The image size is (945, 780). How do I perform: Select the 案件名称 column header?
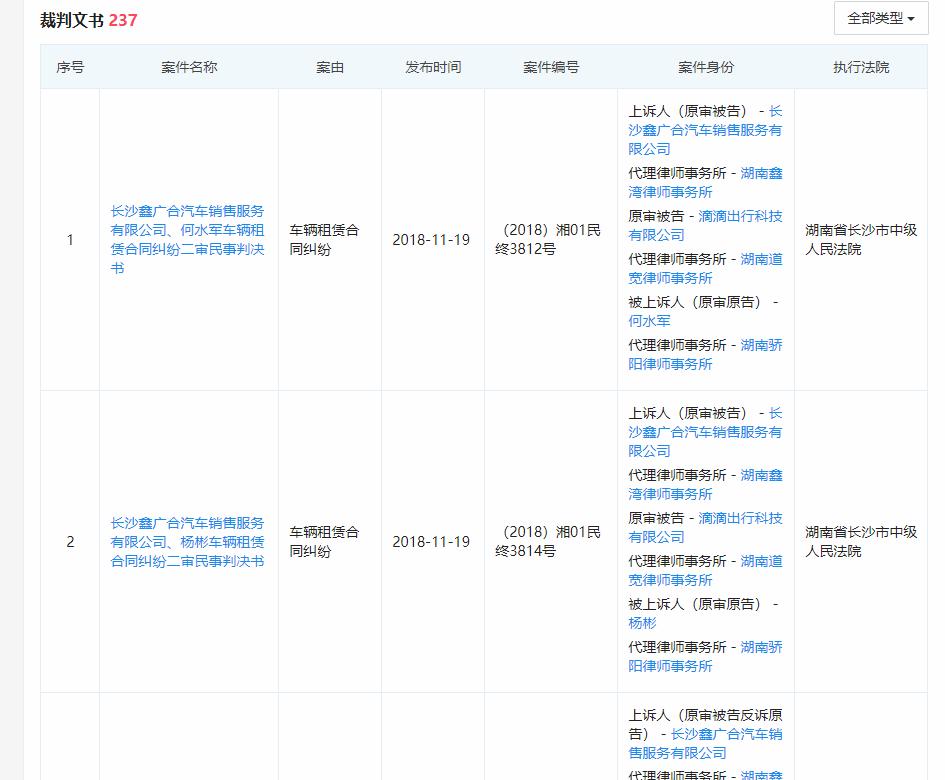tap(189, 67)
